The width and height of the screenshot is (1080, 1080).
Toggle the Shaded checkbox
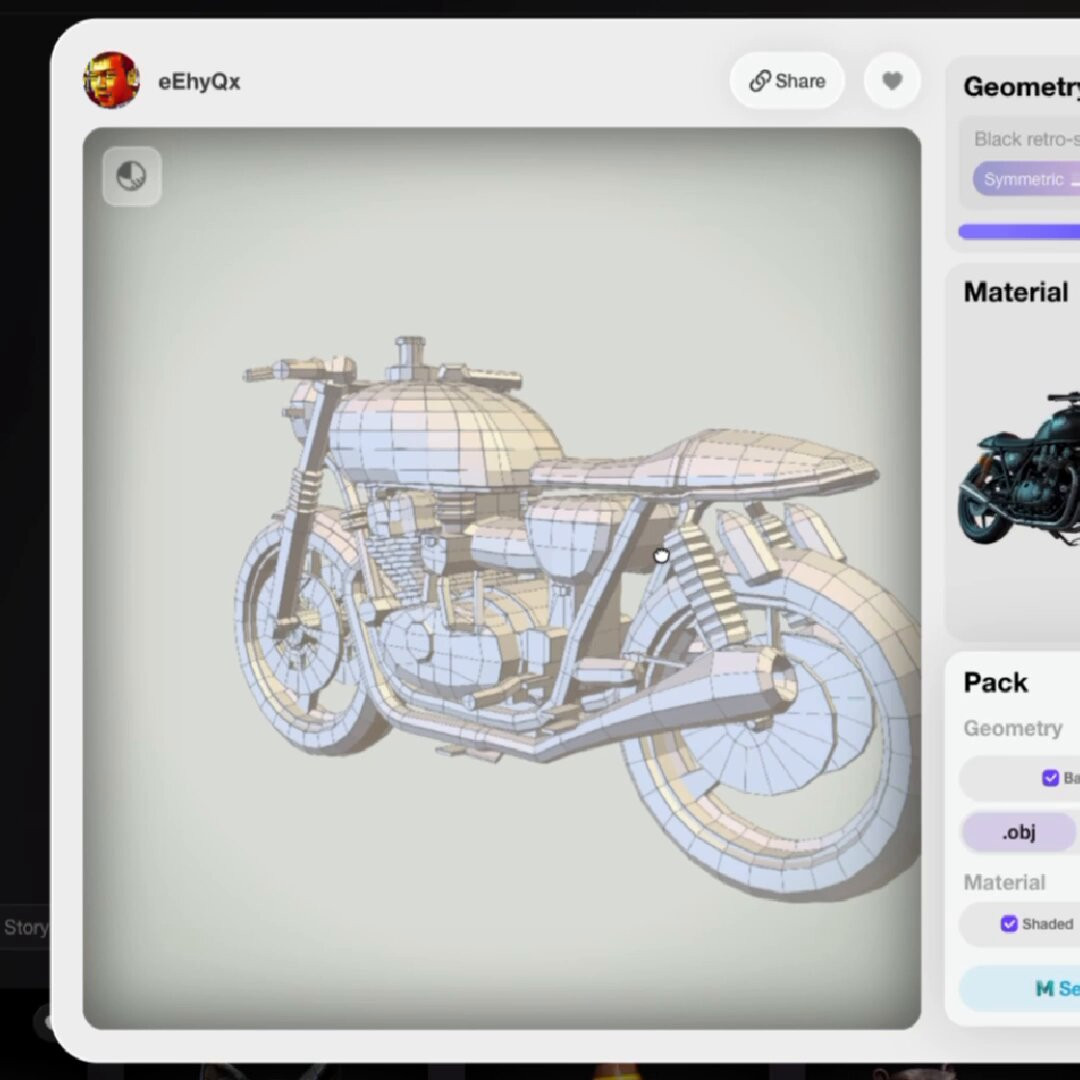point(1008,924)
